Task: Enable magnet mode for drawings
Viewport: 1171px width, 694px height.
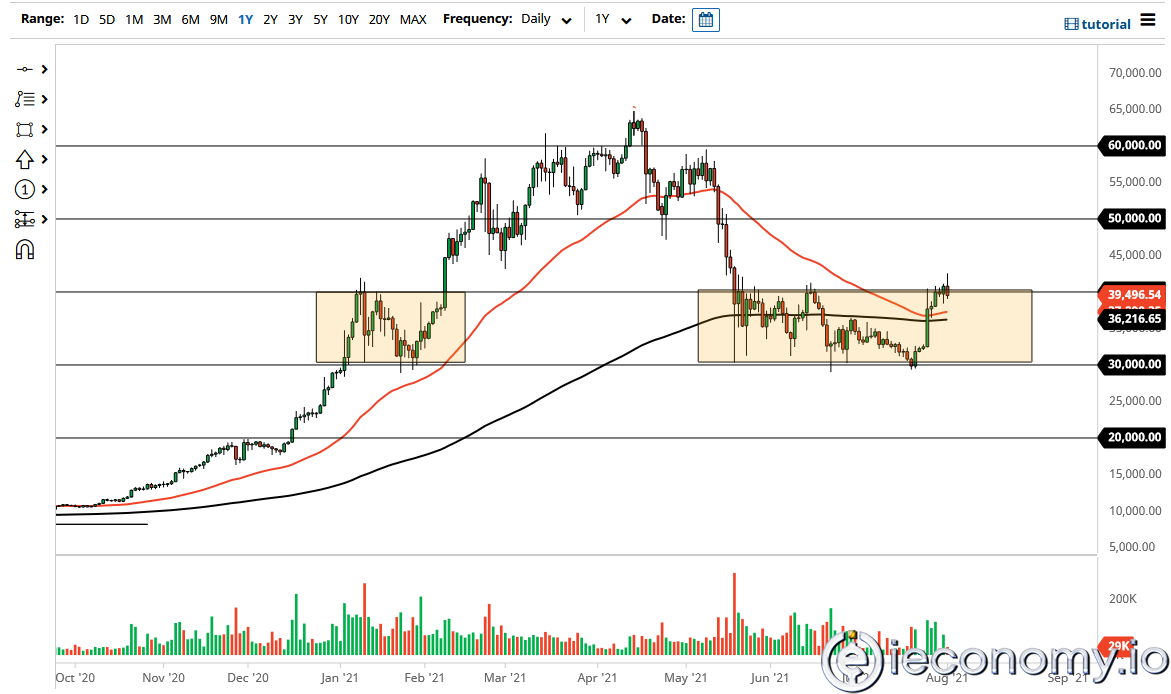Action: [25, 249]
